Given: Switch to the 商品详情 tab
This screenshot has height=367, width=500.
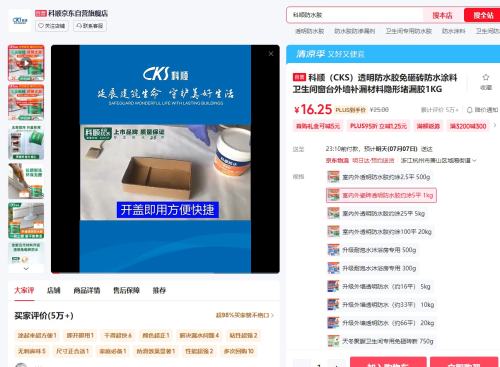Looking at the screenshot, I should point(87,290).
